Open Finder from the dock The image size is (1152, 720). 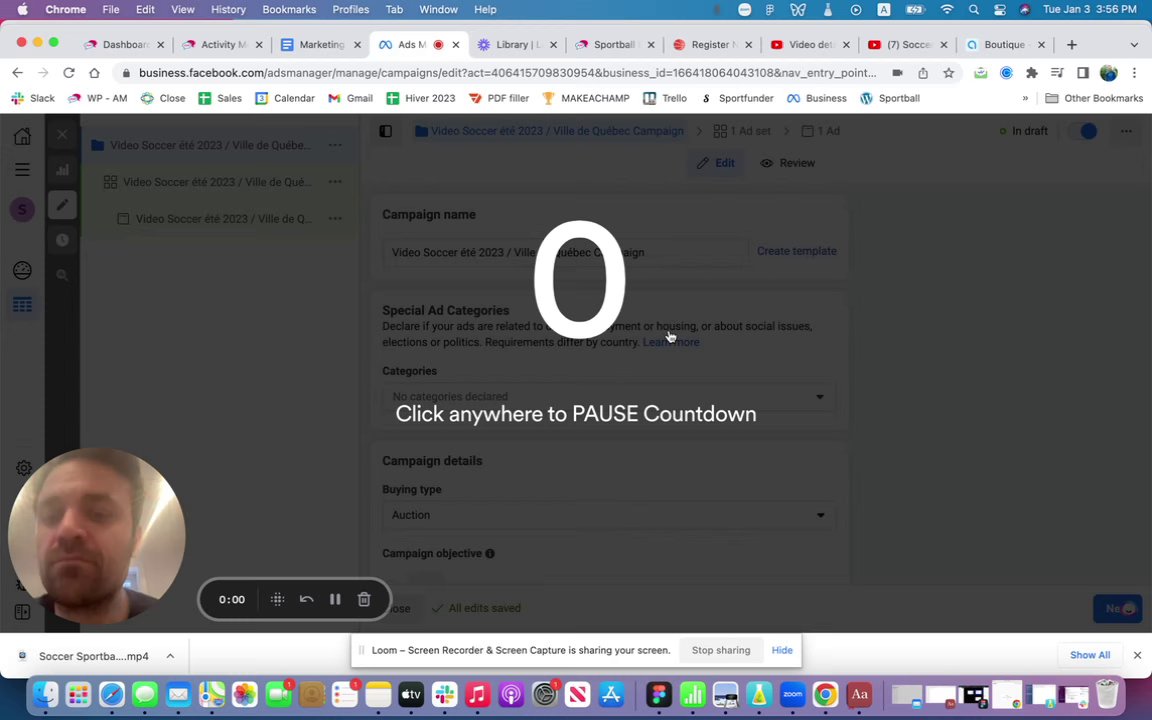pos(45,694)
